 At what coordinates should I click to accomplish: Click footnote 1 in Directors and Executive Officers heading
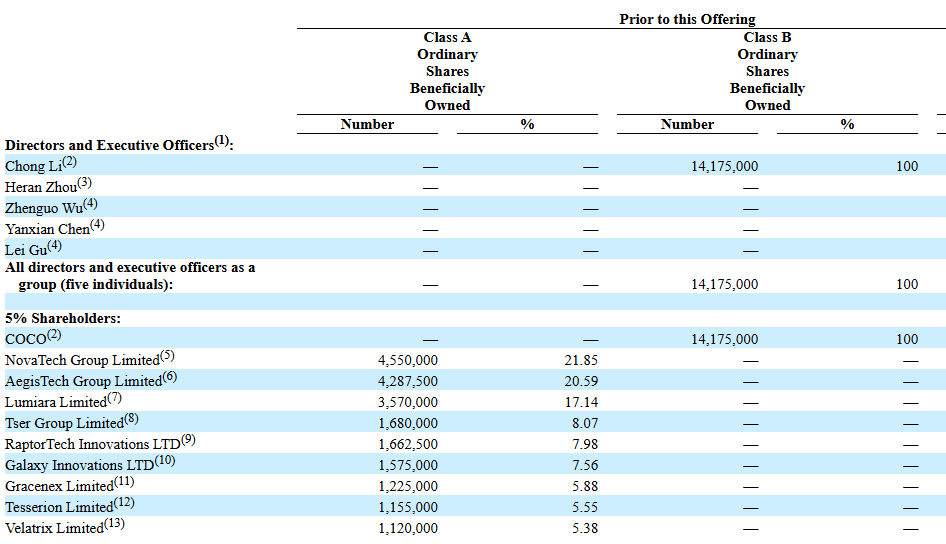pyautogui.click(x=221, y=141)
